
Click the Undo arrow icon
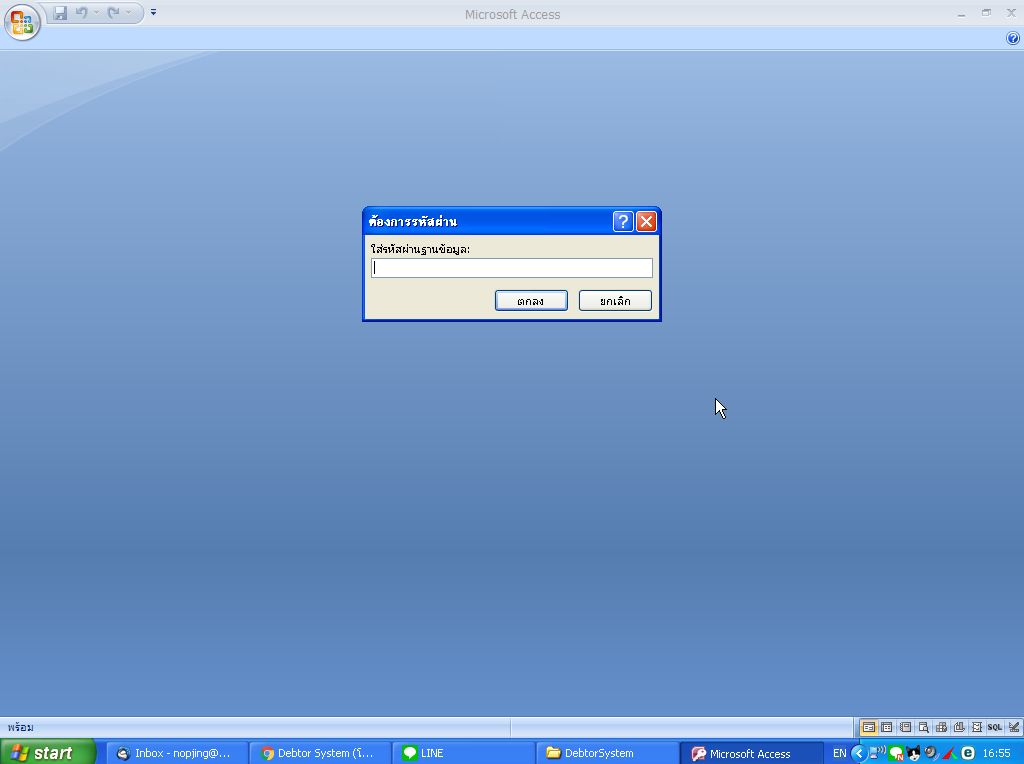[x=82, y=12]
